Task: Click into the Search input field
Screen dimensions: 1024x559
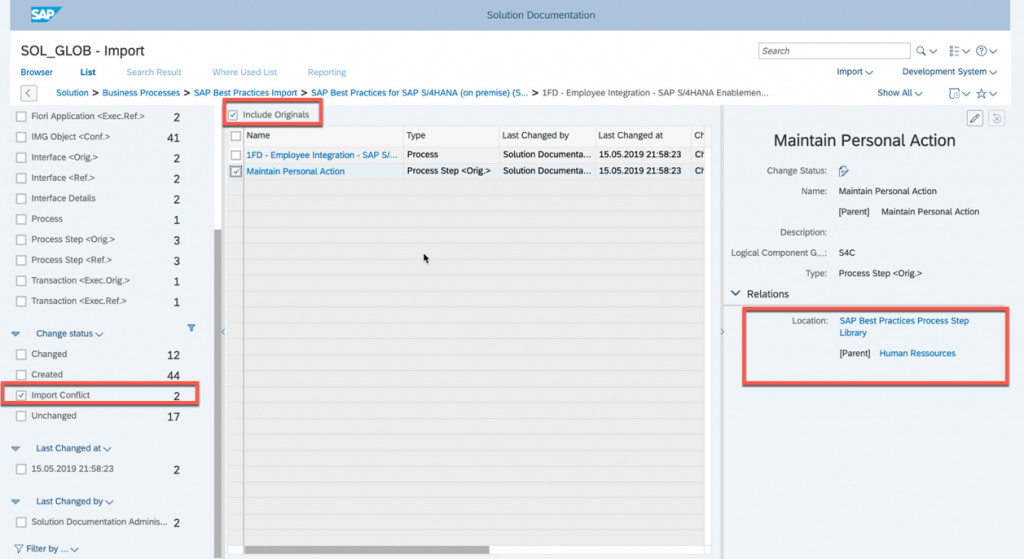Action: tap(834, 51)
